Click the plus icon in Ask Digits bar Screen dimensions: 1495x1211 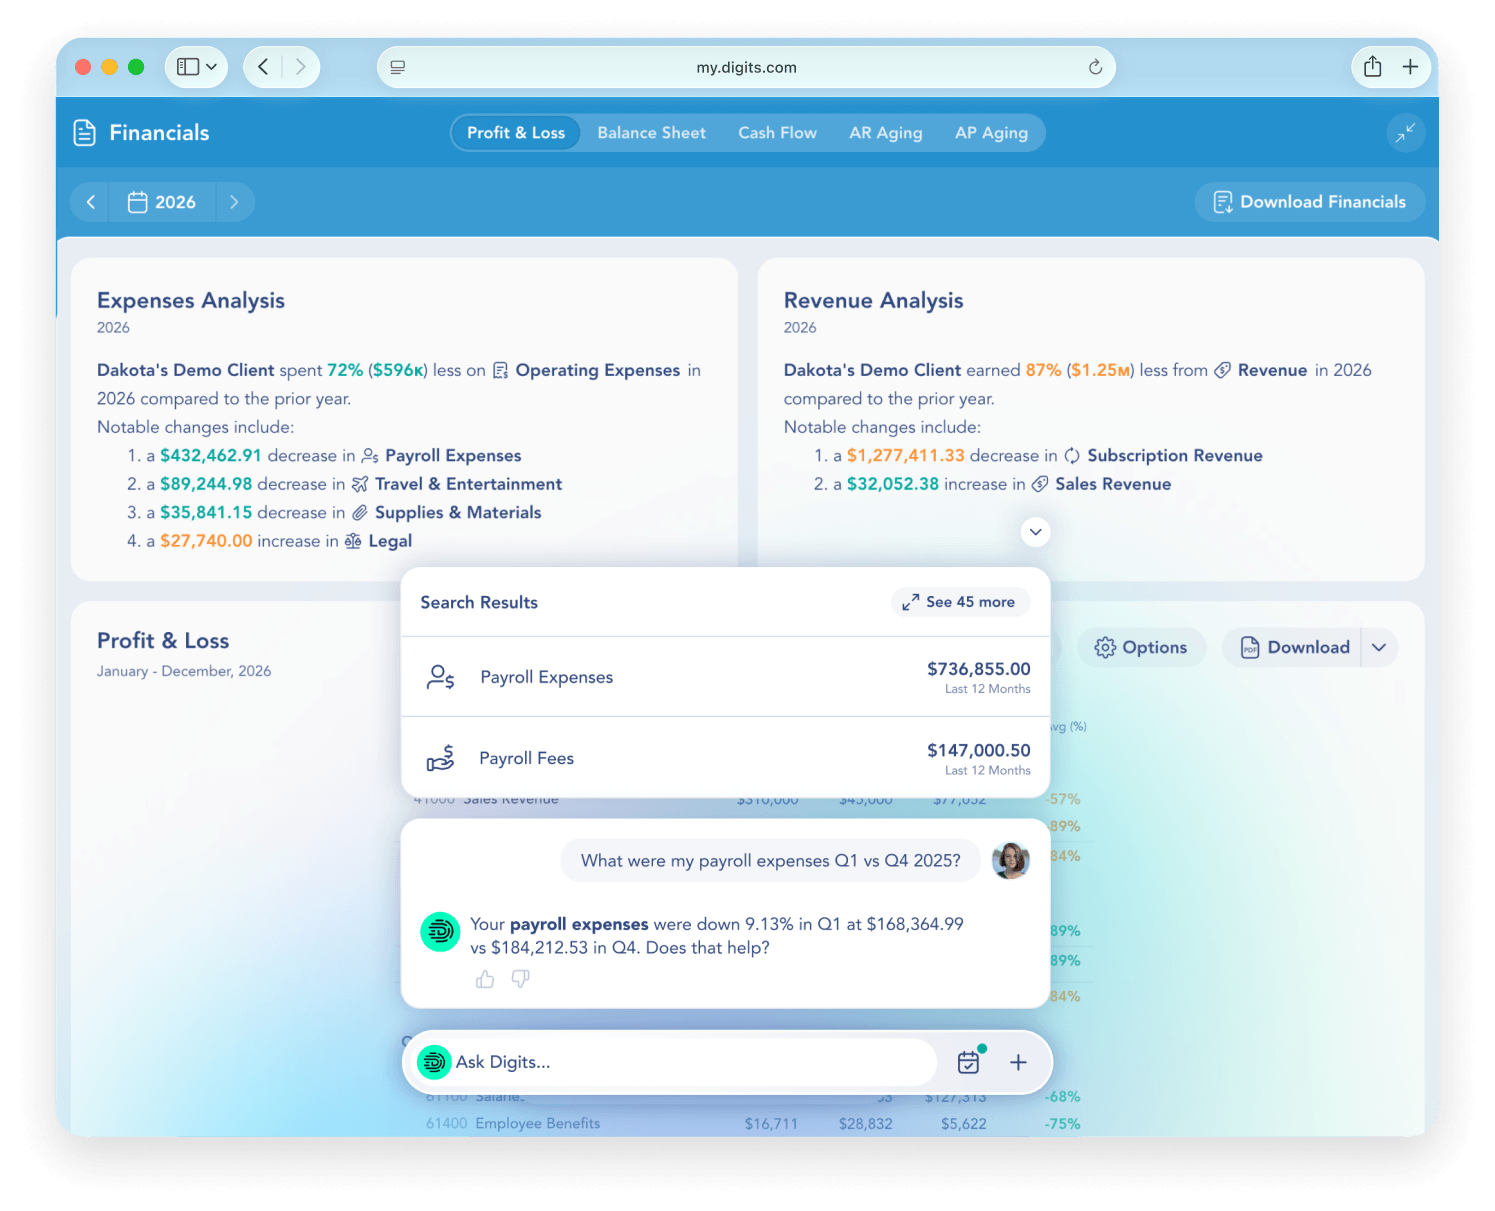pos(1018,1062)
